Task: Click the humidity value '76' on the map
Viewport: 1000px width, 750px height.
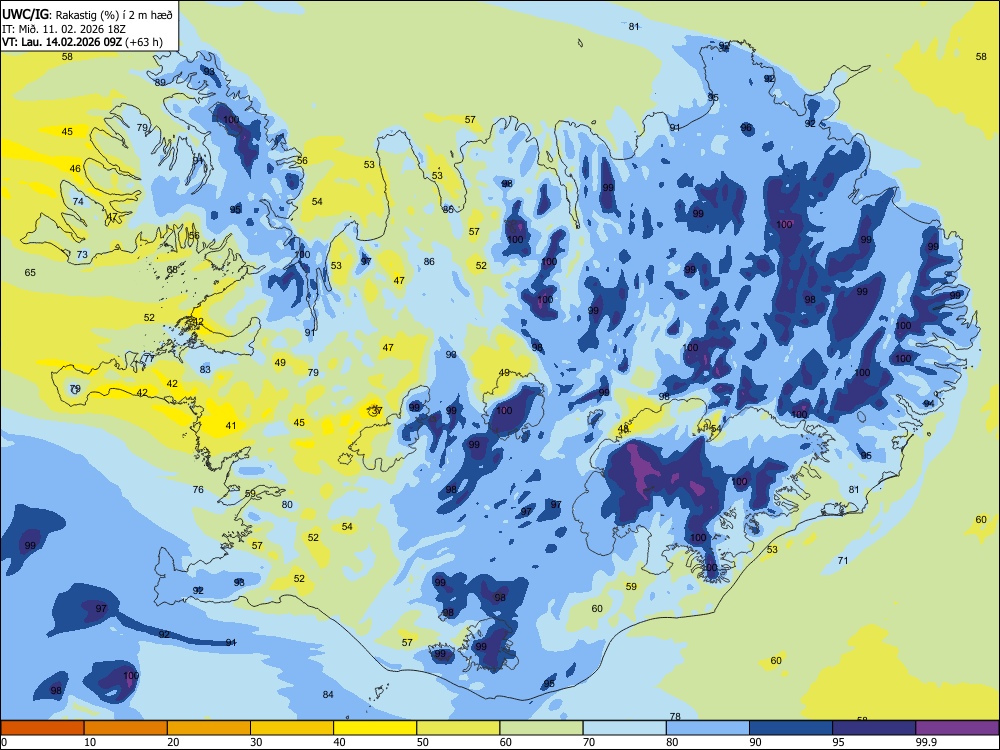Action: click(198, 489)
